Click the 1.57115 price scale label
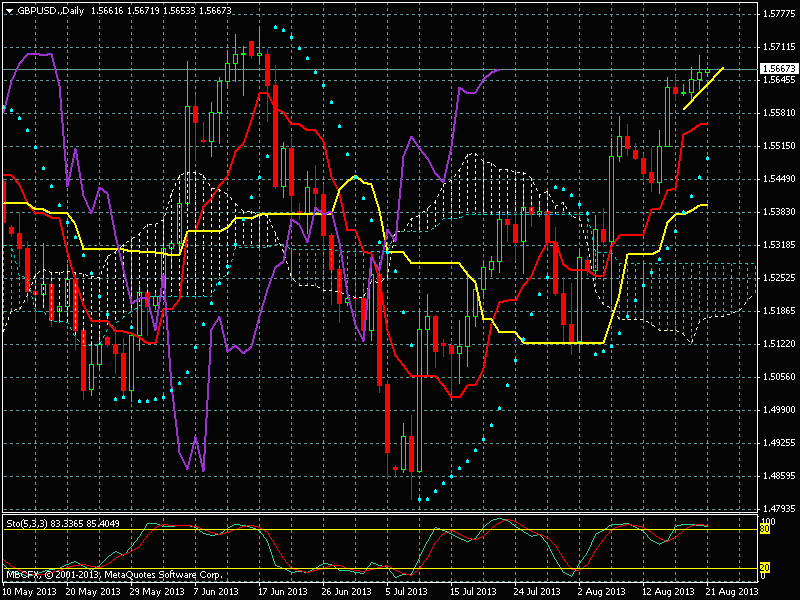This screenshot has width=800, height=600. click(778, 47)
